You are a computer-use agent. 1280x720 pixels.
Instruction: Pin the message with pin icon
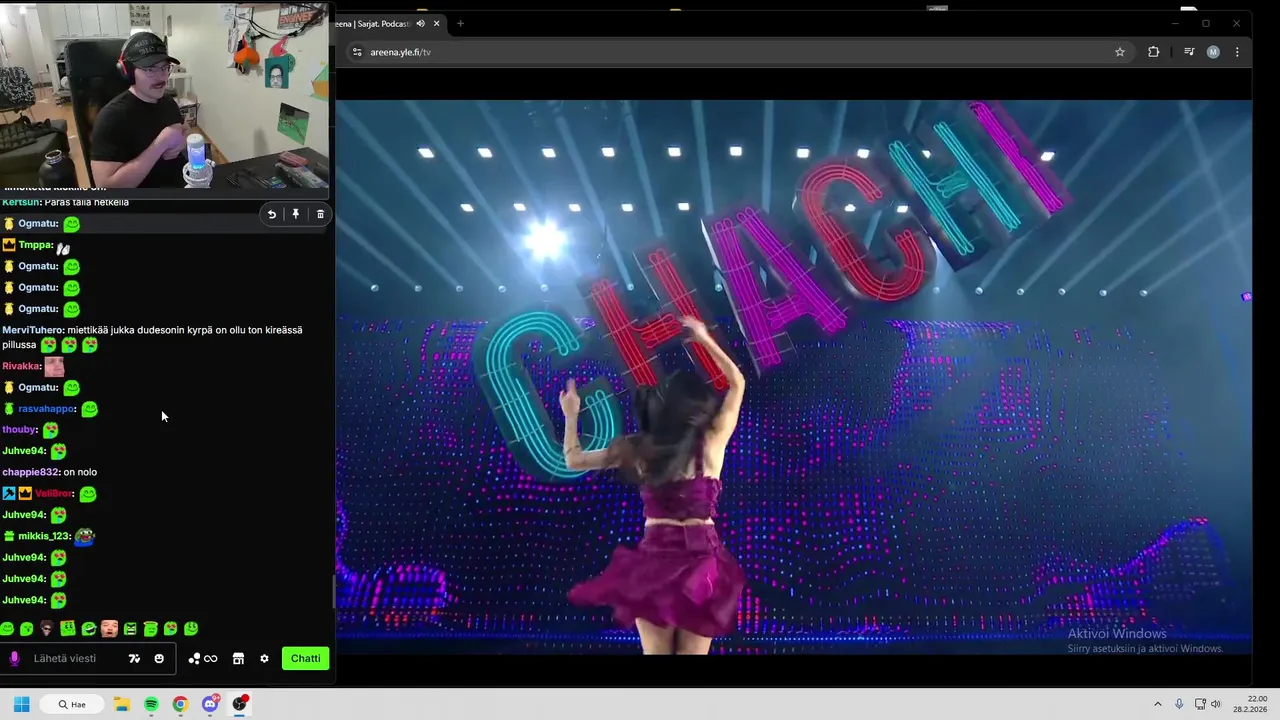point(296,214)
